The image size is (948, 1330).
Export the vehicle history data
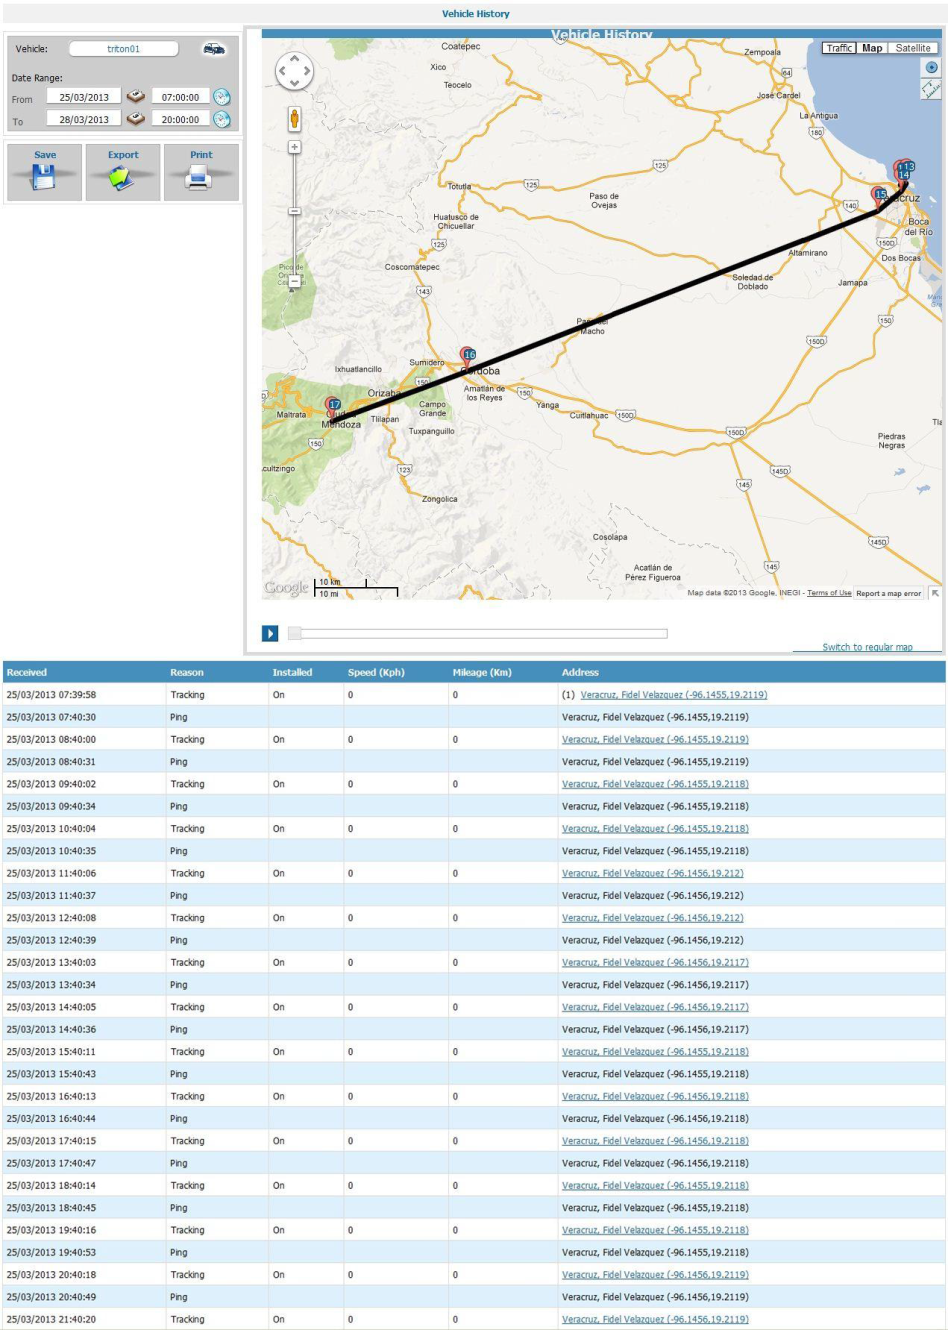[x=123, y=172]
